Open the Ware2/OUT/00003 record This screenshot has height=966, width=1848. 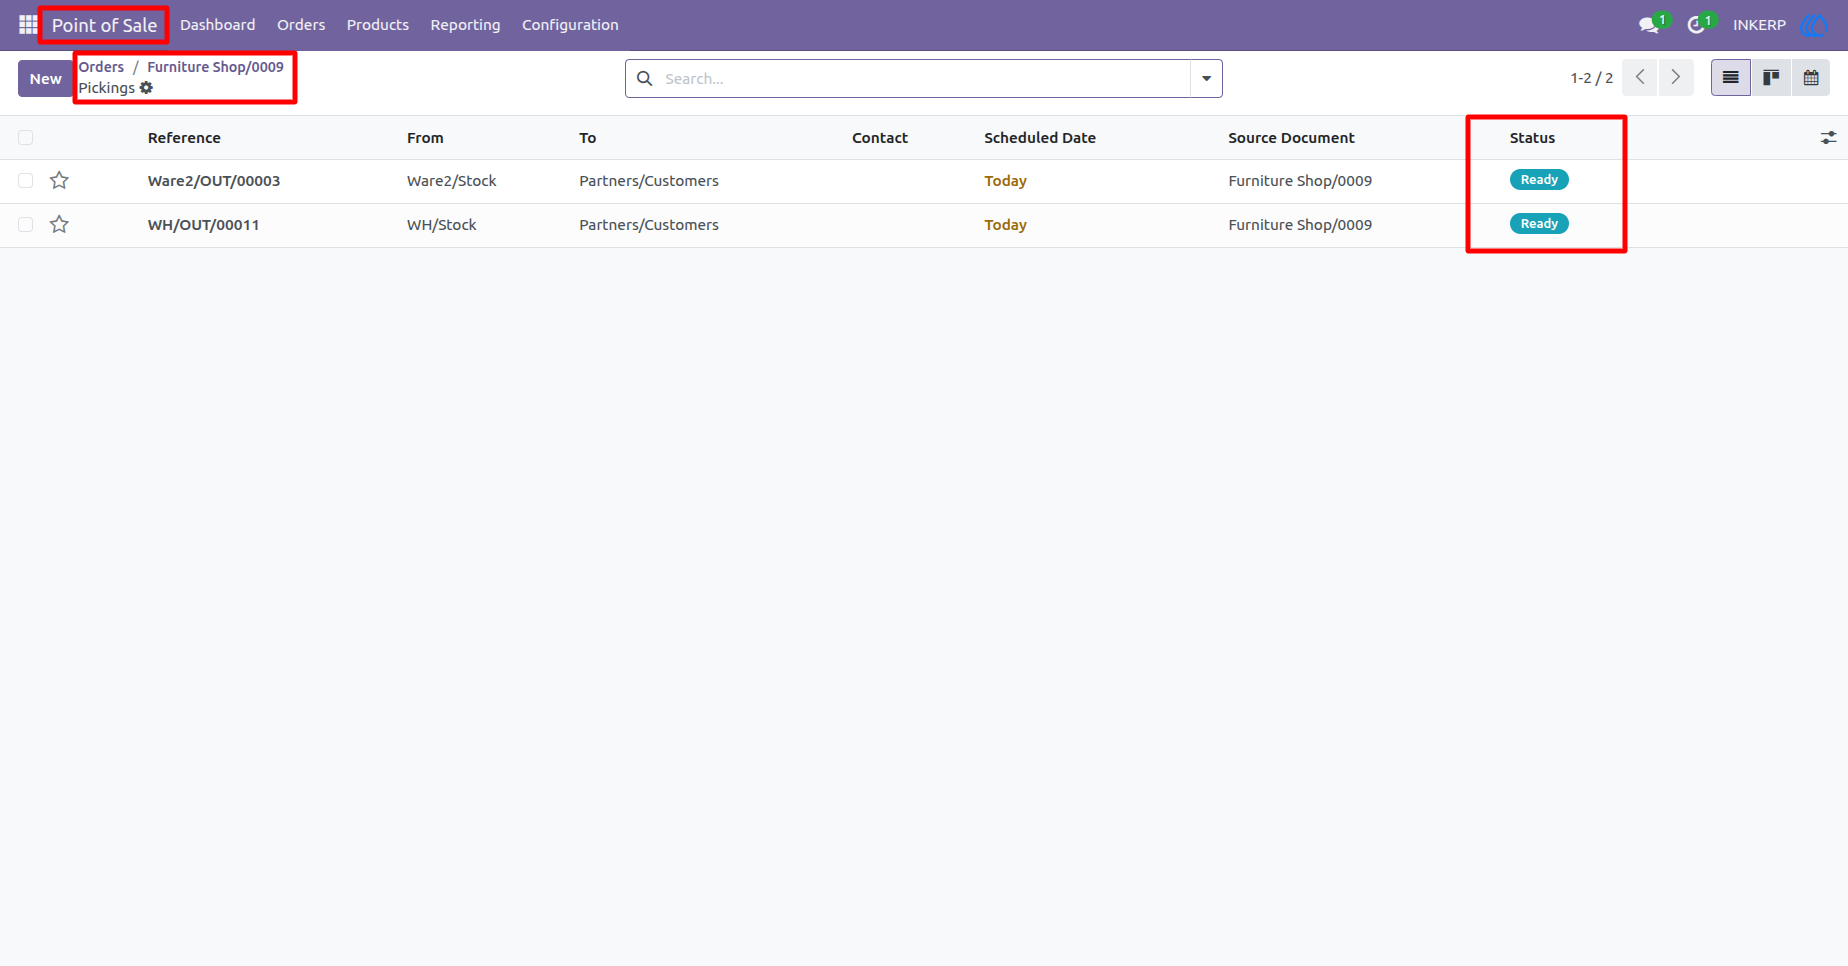point(214,181)
